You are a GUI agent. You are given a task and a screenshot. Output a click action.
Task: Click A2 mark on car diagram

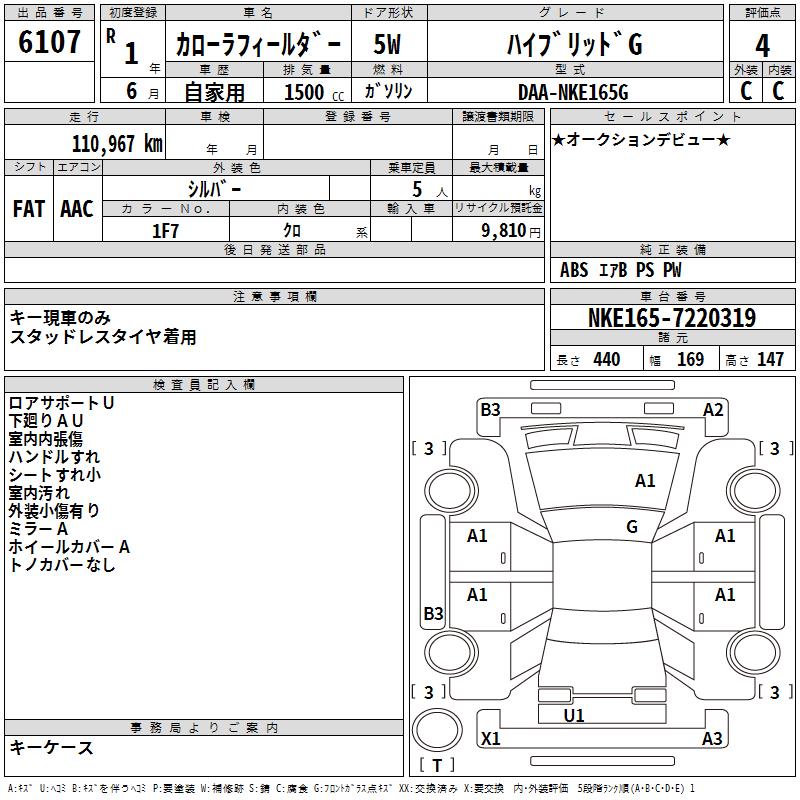713,410
